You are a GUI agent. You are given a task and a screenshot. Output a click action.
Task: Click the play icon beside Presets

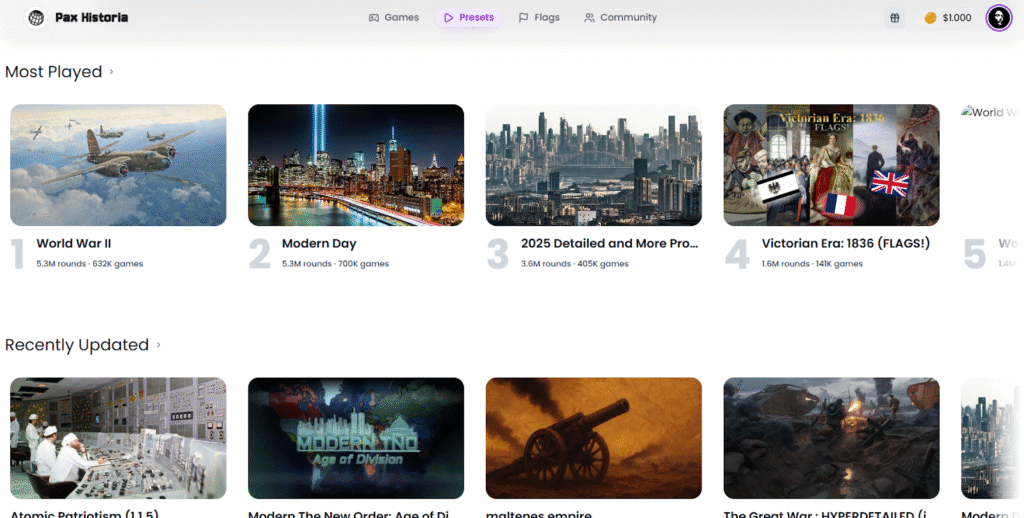click(x=449, y=18)
